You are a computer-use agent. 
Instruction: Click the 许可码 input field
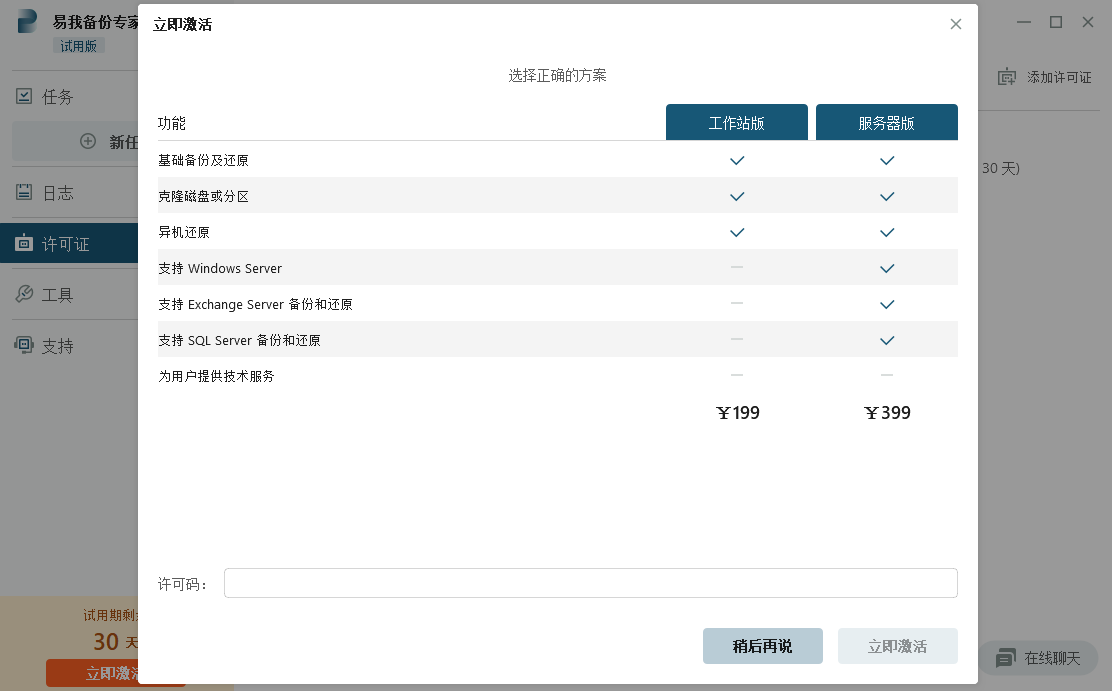click(590, 583)
